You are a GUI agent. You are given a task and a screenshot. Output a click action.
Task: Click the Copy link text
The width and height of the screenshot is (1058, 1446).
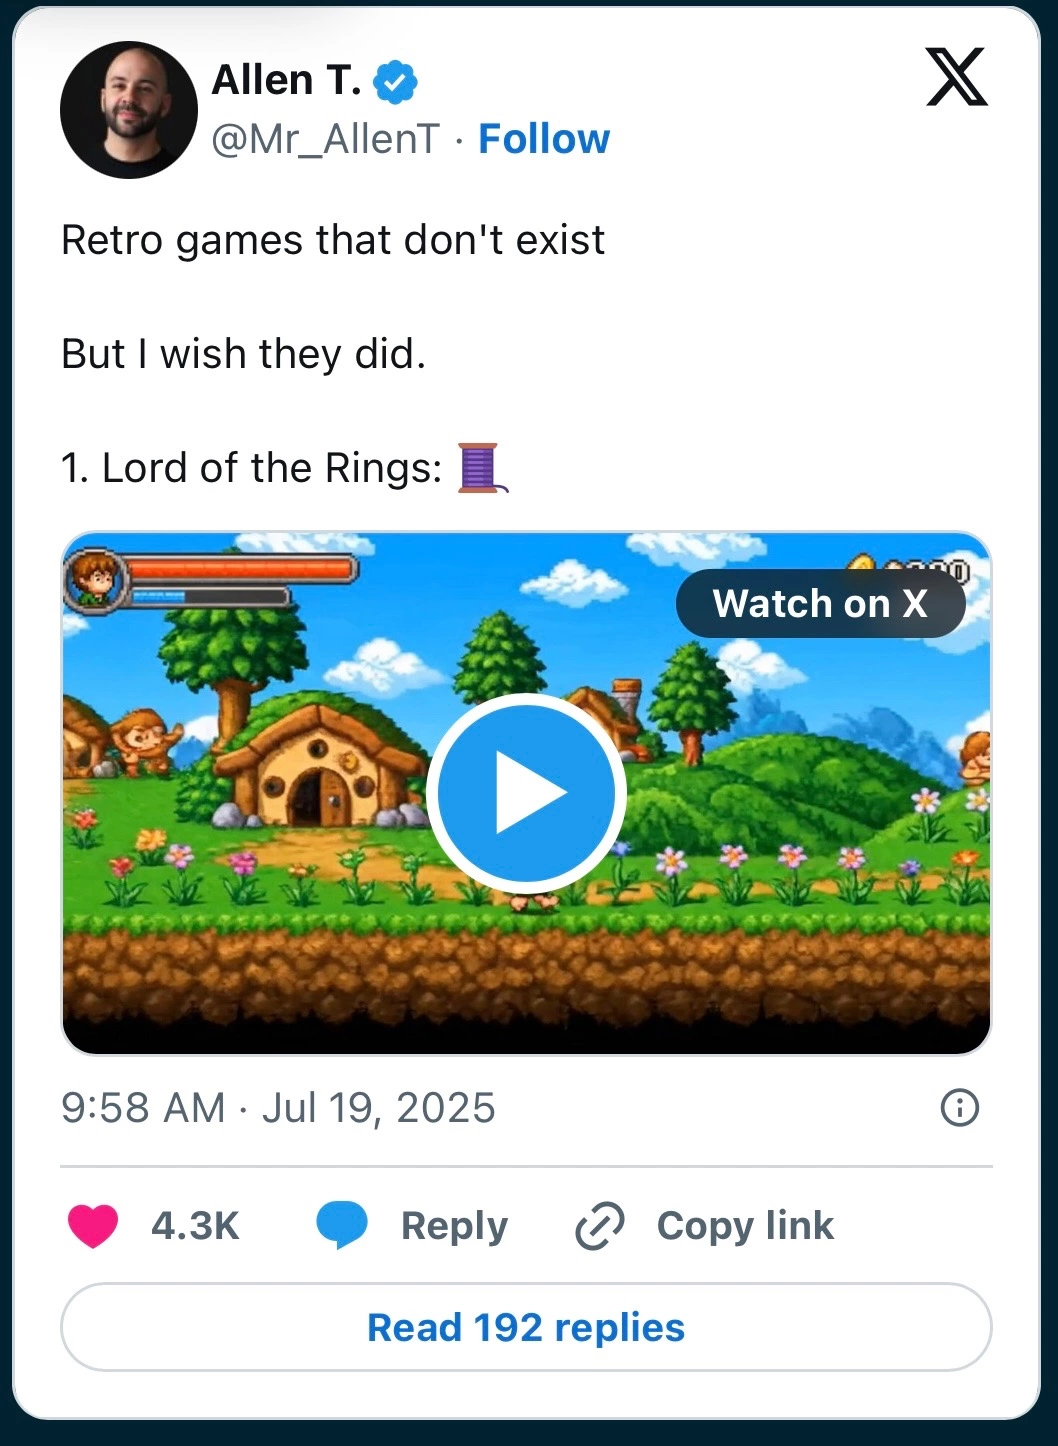click(745, 1226)
